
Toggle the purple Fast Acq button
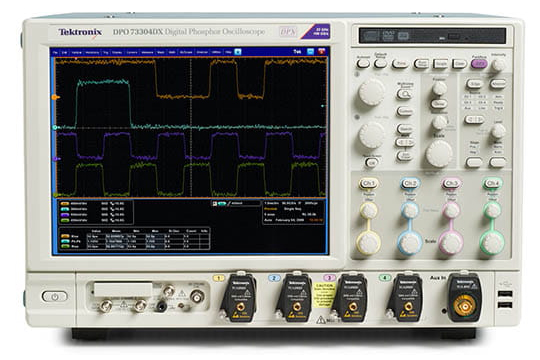point(479,64)
